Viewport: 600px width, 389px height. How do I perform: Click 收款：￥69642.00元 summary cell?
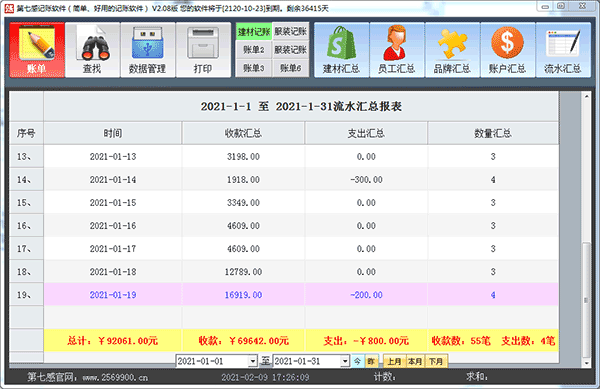coord(243,340)
